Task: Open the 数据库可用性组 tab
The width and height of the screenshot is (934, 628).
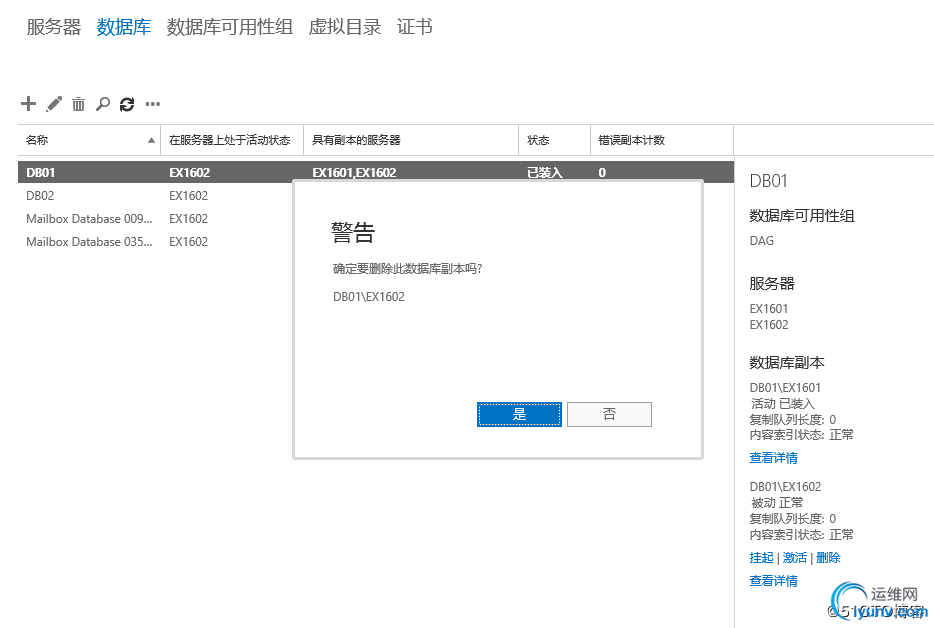Action: tap(229, 27)
